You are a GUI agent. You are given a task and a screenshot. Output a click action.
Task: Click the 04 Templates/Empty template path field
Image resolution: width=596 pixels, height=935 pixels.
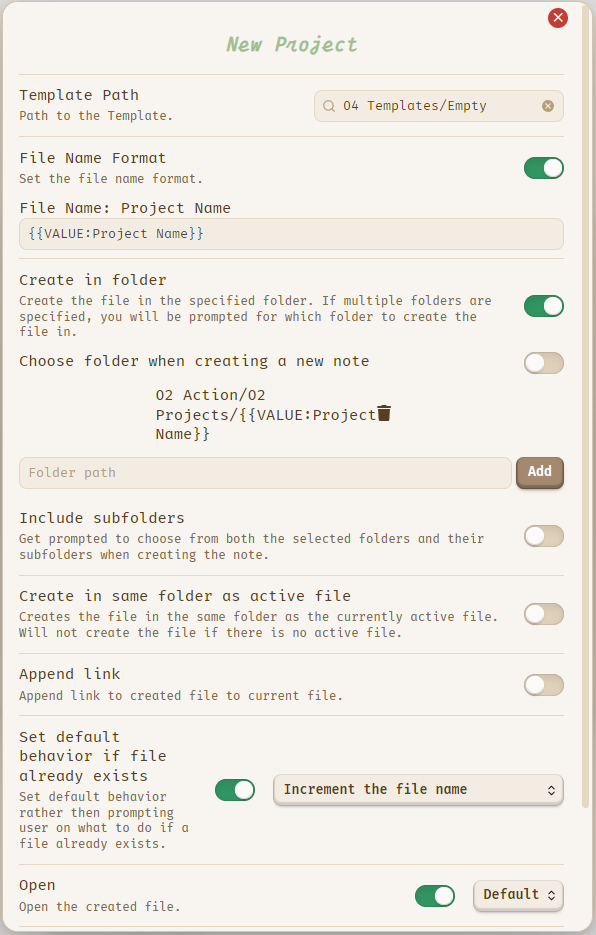(439, 106)
